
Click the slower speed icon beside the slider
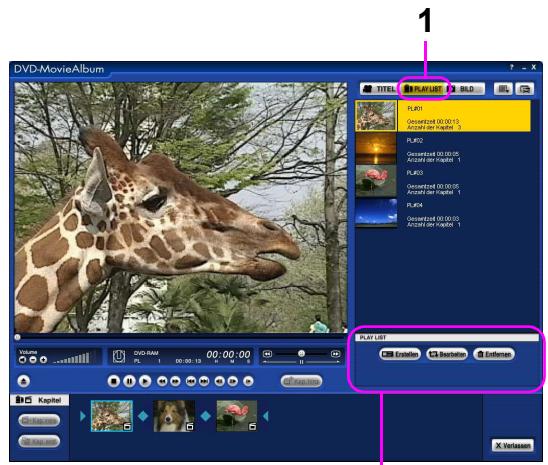point(267,354)
